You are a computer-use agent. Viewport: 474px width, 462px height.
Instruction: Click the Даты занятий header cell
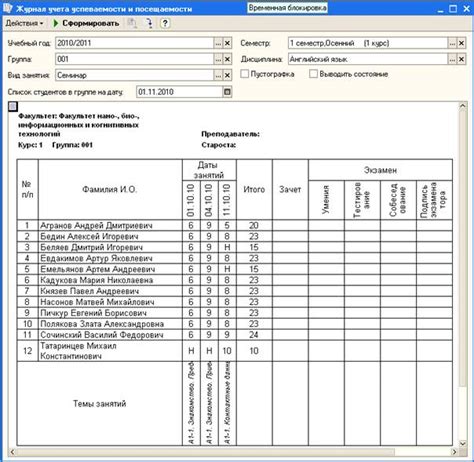209,170
